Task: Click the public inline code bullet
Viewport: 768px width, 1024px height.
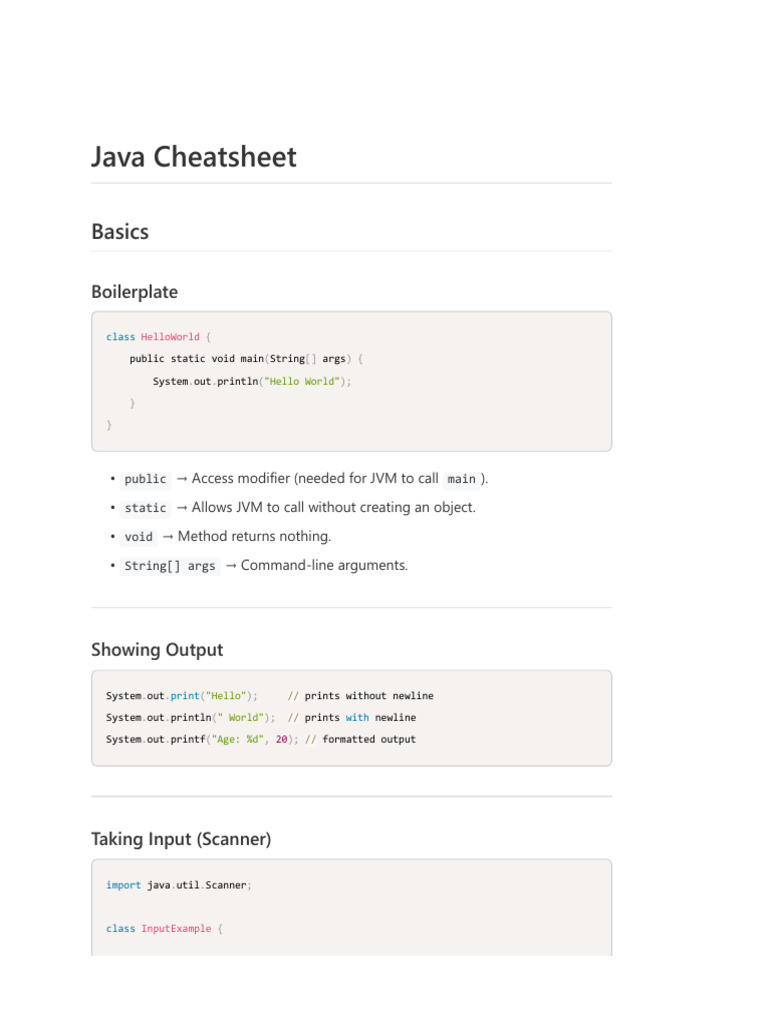Action: click(146, 479)
